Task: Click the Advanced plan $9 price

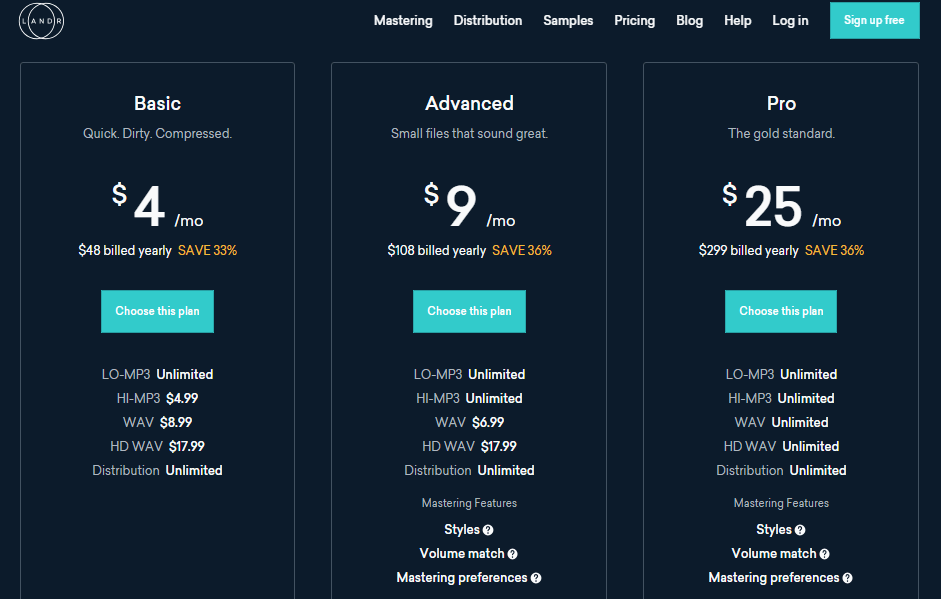Action: [x=461, y=208]
